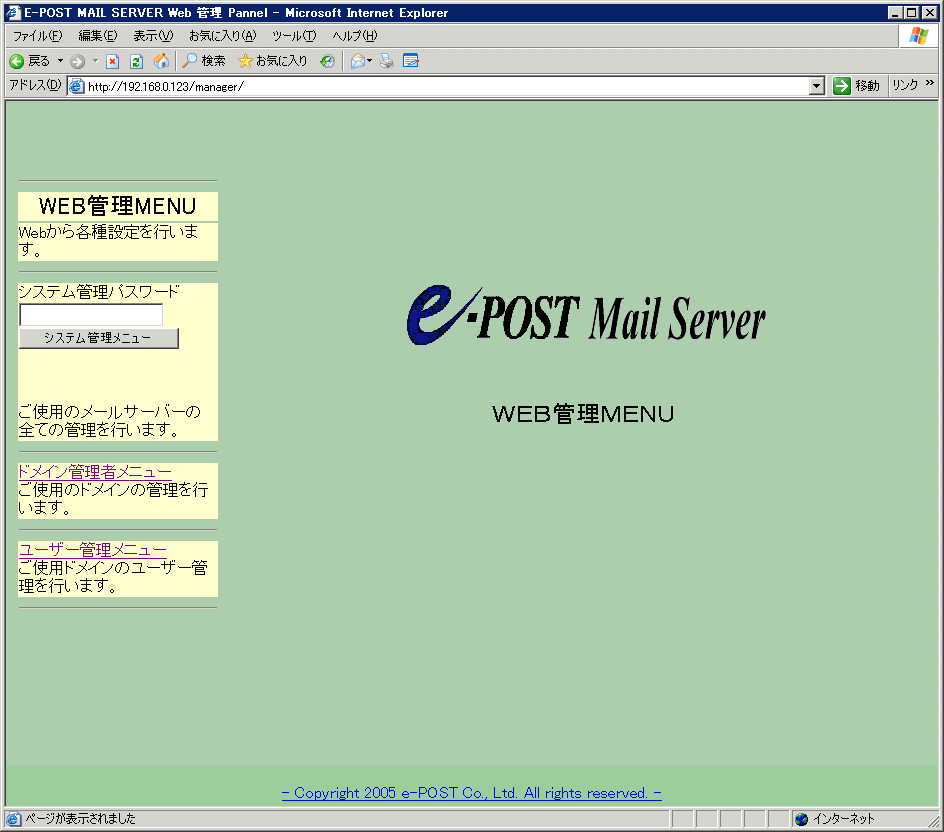This screenshot has height=832, width=944.
Task: Click the システム管理メニュー button
Action: coord(99,338)
